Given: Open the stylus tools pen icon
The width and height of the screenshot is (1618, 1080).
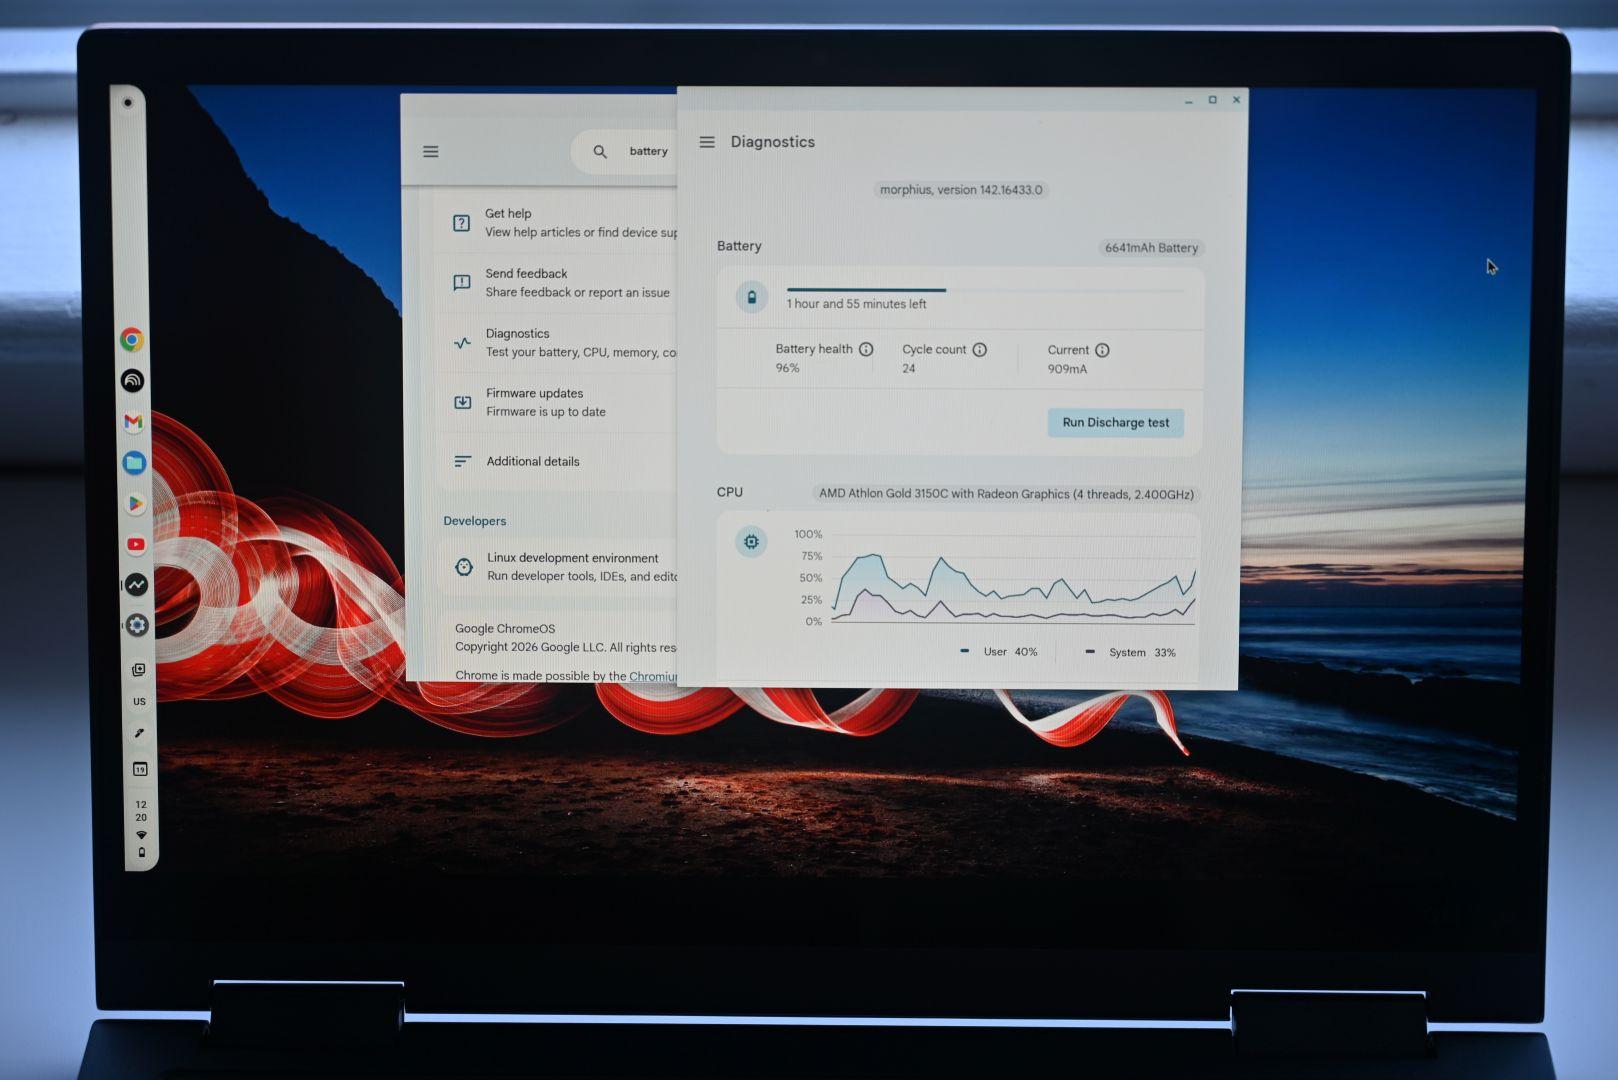Looking at the screenshot, I should [x=140, y=733].
